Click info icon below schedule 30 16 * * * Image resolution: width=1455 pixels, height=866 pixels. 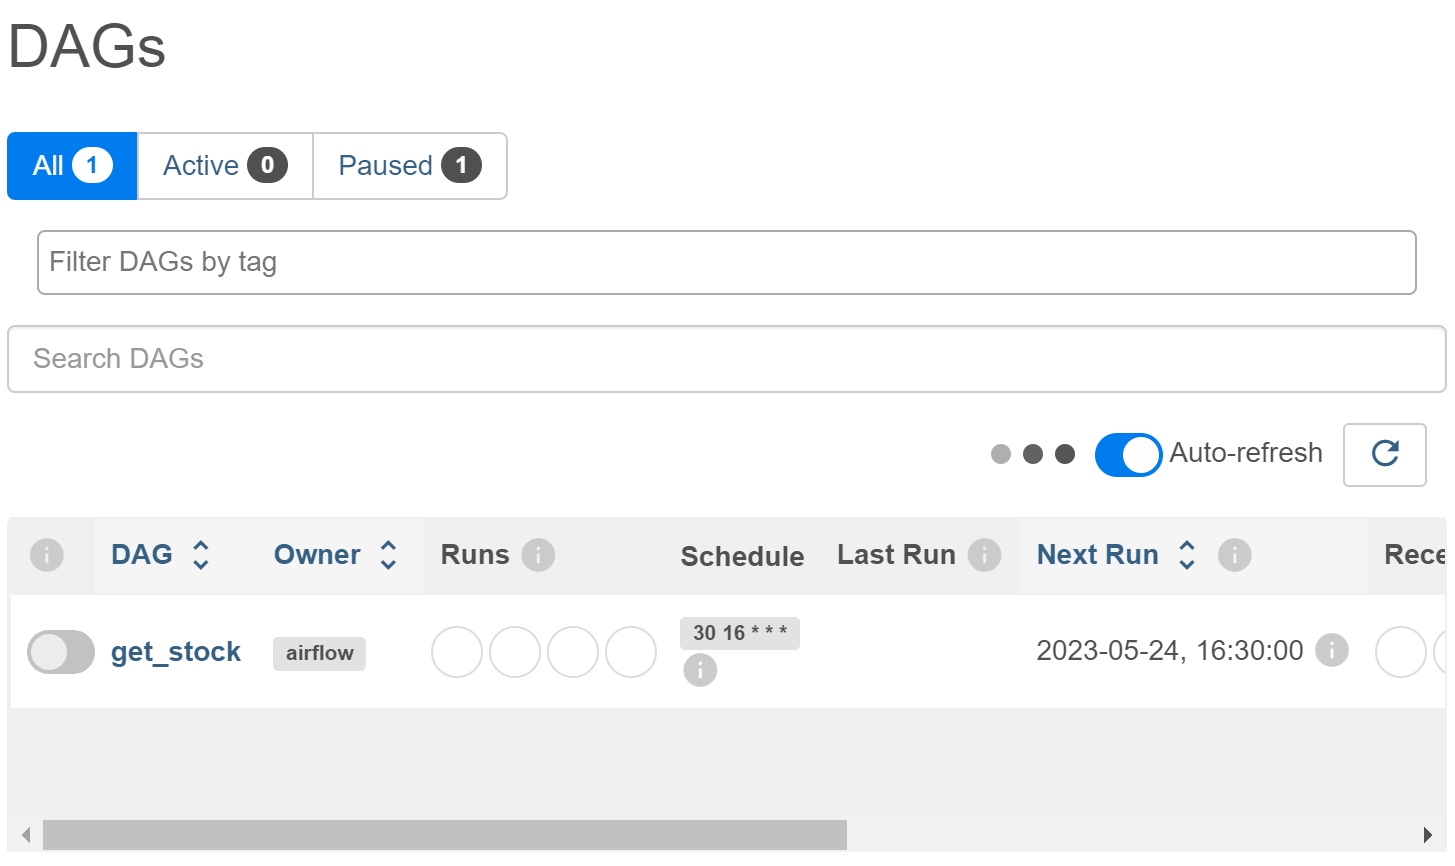click(700, 670)
